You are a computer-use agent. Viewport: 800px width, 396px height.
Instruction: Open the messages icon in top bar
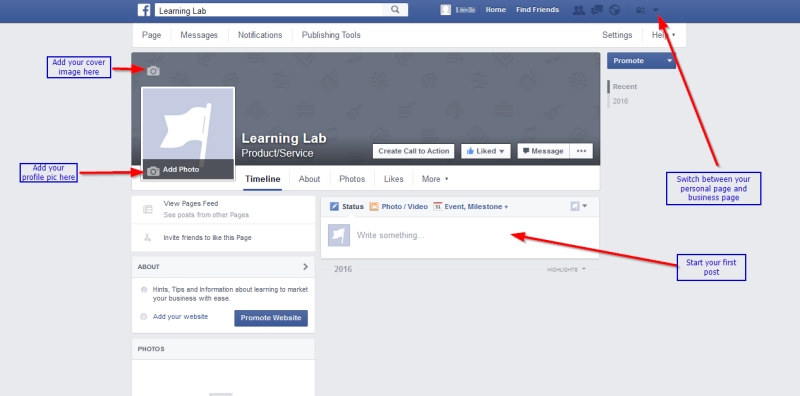(596, 10)
